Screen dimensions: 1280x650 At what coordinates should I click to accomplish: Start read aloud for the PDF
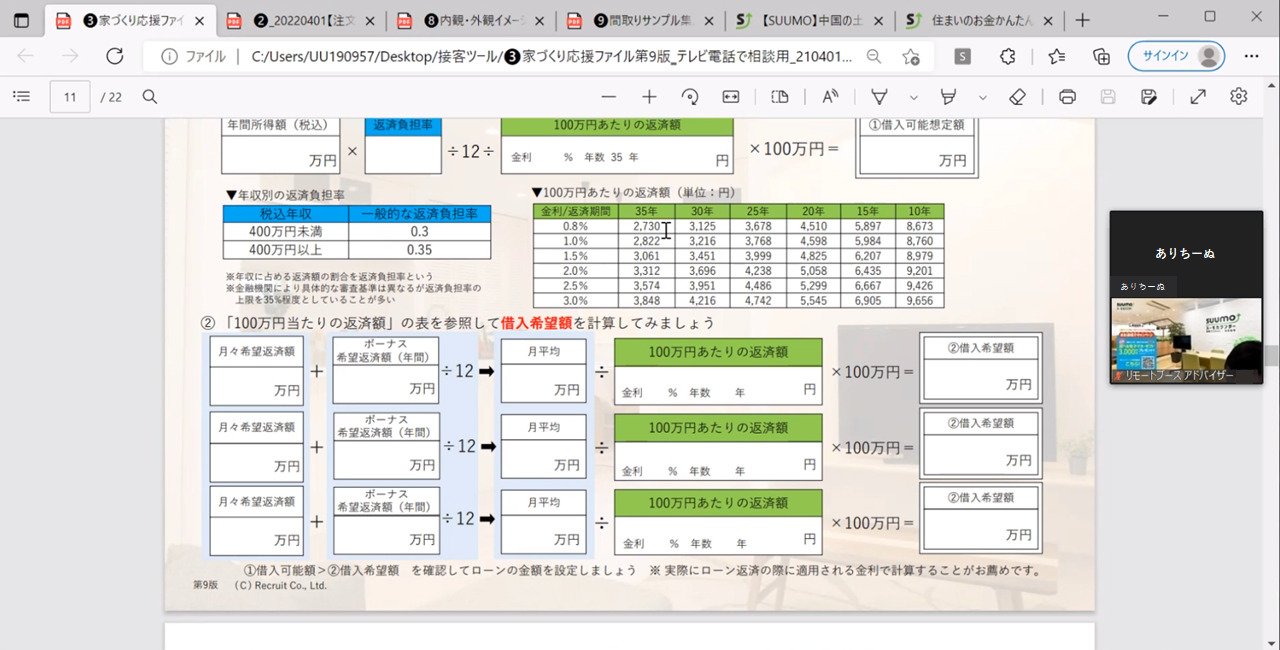[x=830, y=97]
